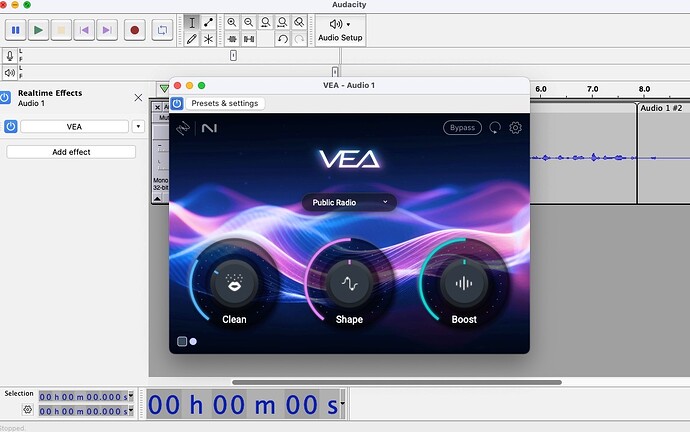
Task: Click the Bypass button in VEA
Action: (x=462, y=128)
